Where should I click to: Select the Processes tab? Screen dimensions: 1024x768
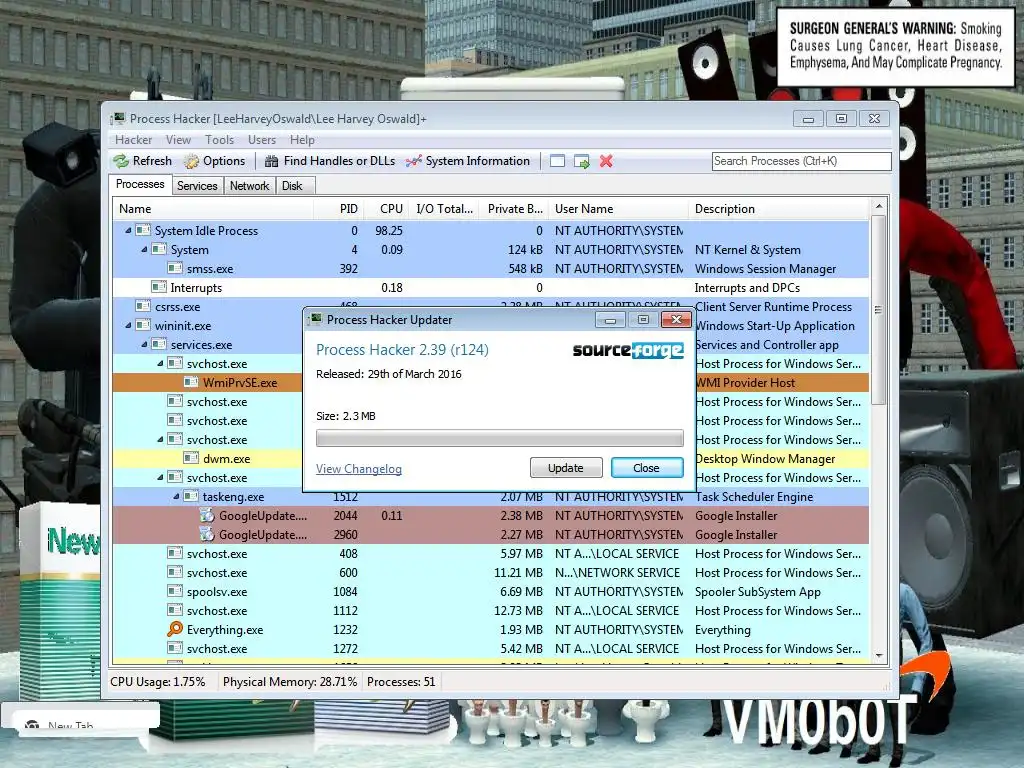point(140,184)
